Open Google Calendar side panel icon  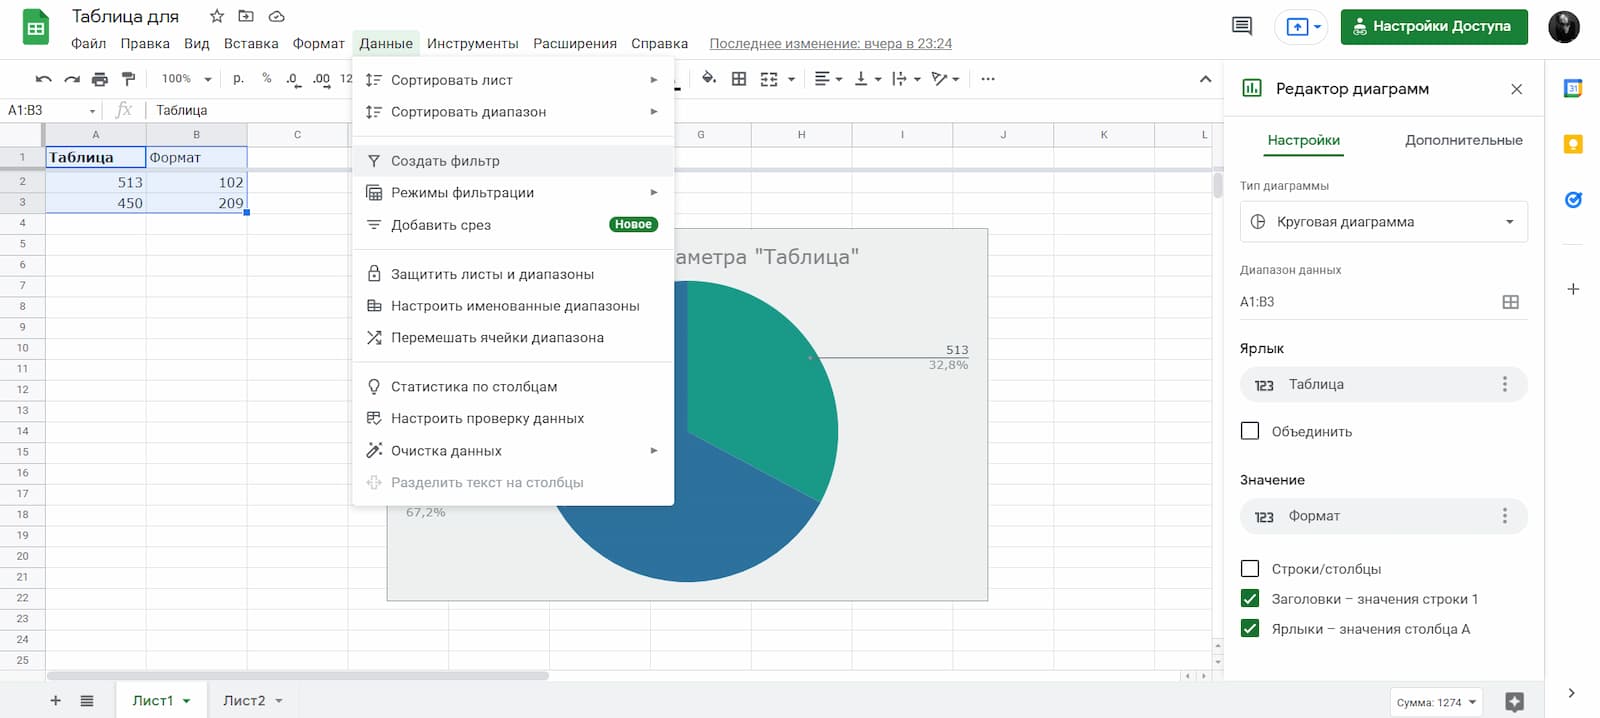pos(1573,89)
